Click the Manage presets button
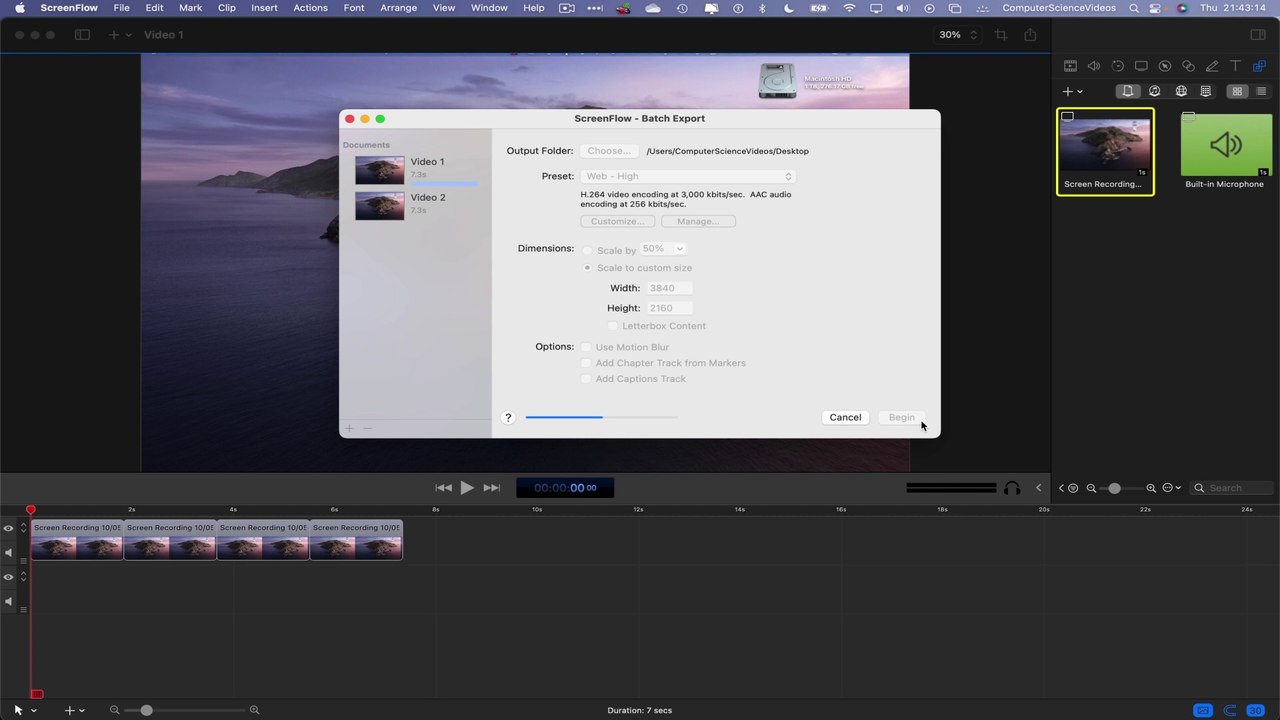Screen dimensions: 1280x720 (698, 221)
